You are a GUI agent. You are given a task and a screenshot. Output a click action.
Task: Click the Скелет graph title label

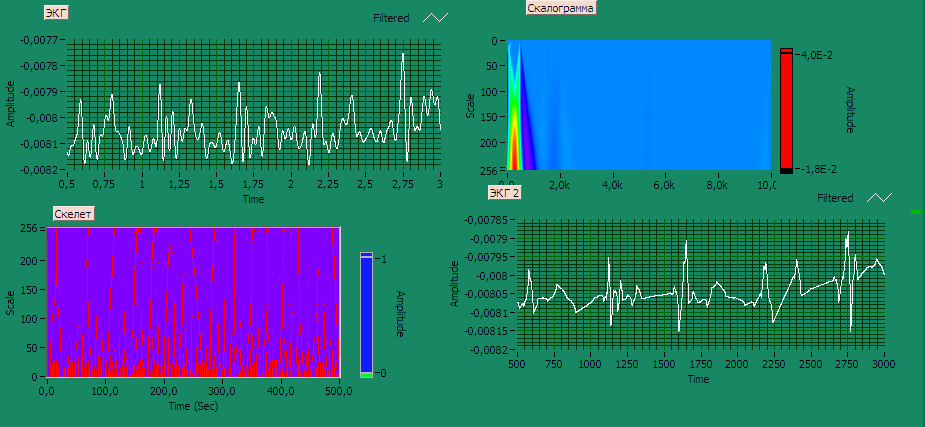click(x=75, y=215)
